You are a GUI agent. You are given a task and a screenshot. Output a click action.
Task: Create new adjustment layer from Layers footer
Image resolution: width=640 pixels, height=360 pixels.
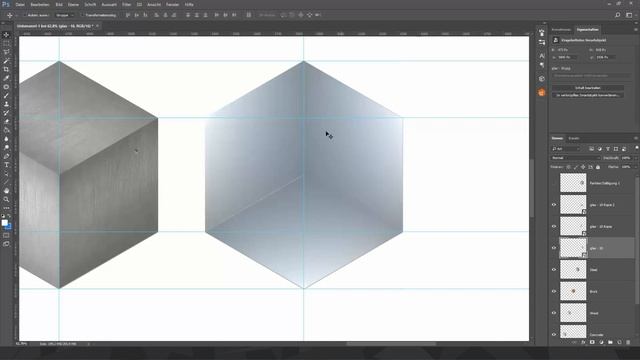[601, 342]
